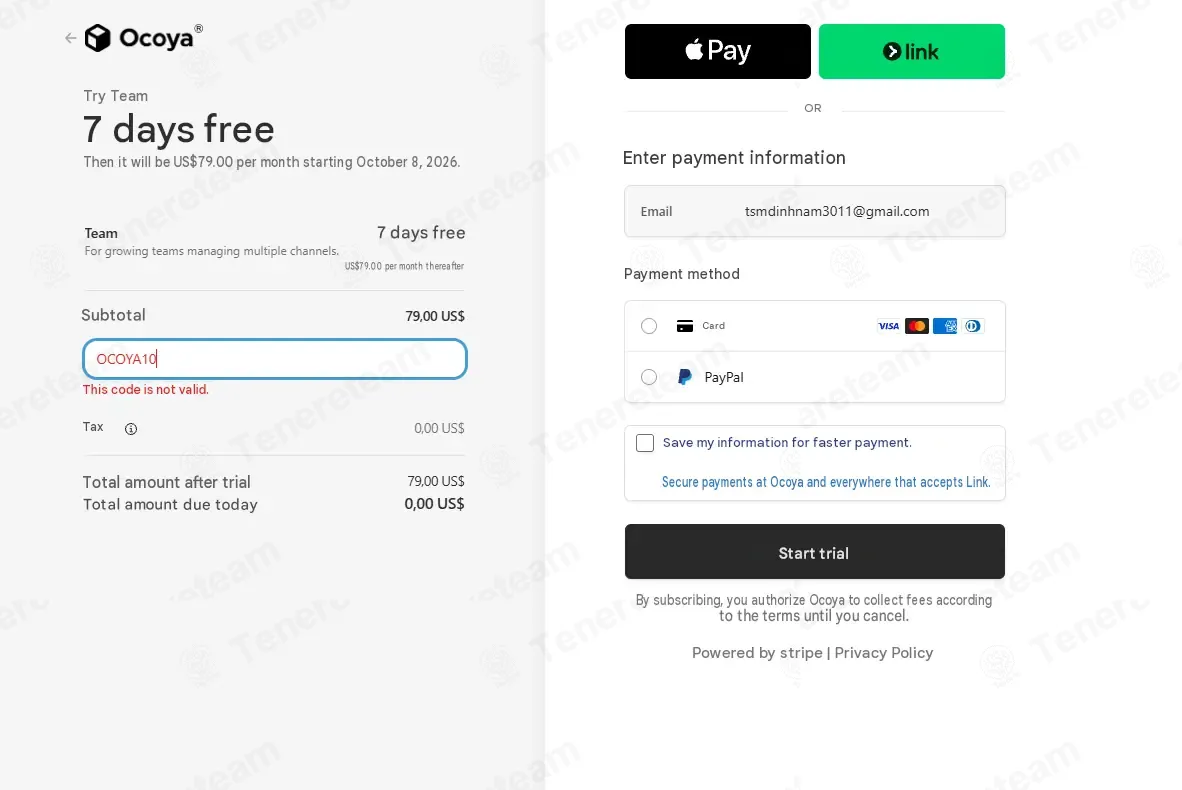Pay with the Apple Pay button
This screenshot has height=790, width=1182.
[718, 51]
